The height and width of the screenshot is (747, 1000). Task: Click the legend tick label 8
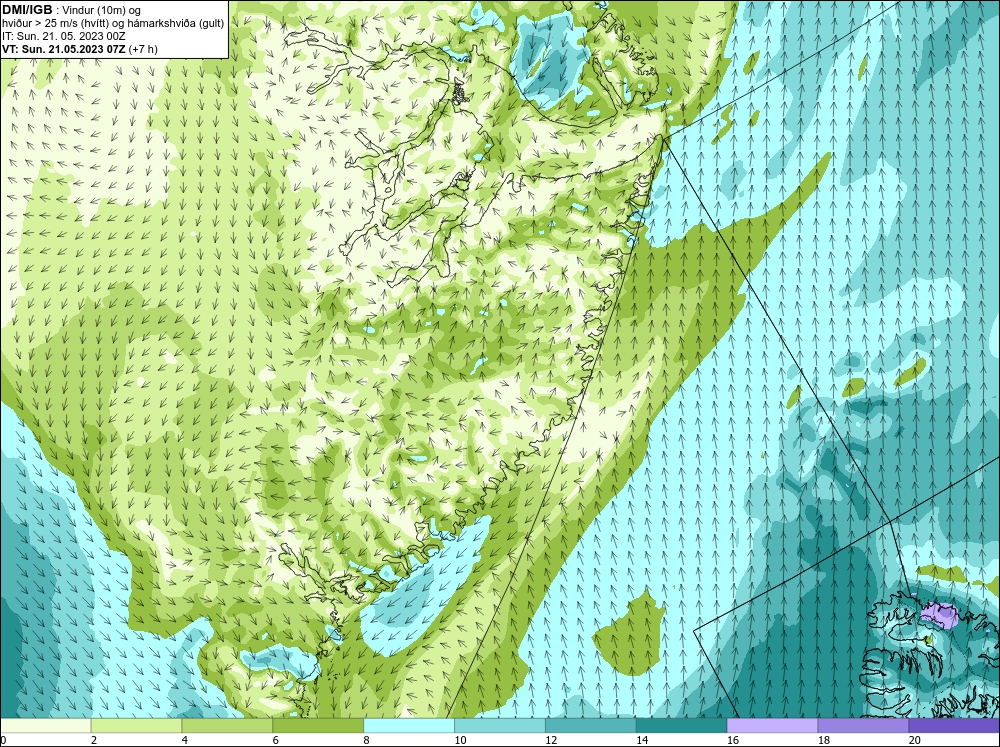[x=367, y=740]
